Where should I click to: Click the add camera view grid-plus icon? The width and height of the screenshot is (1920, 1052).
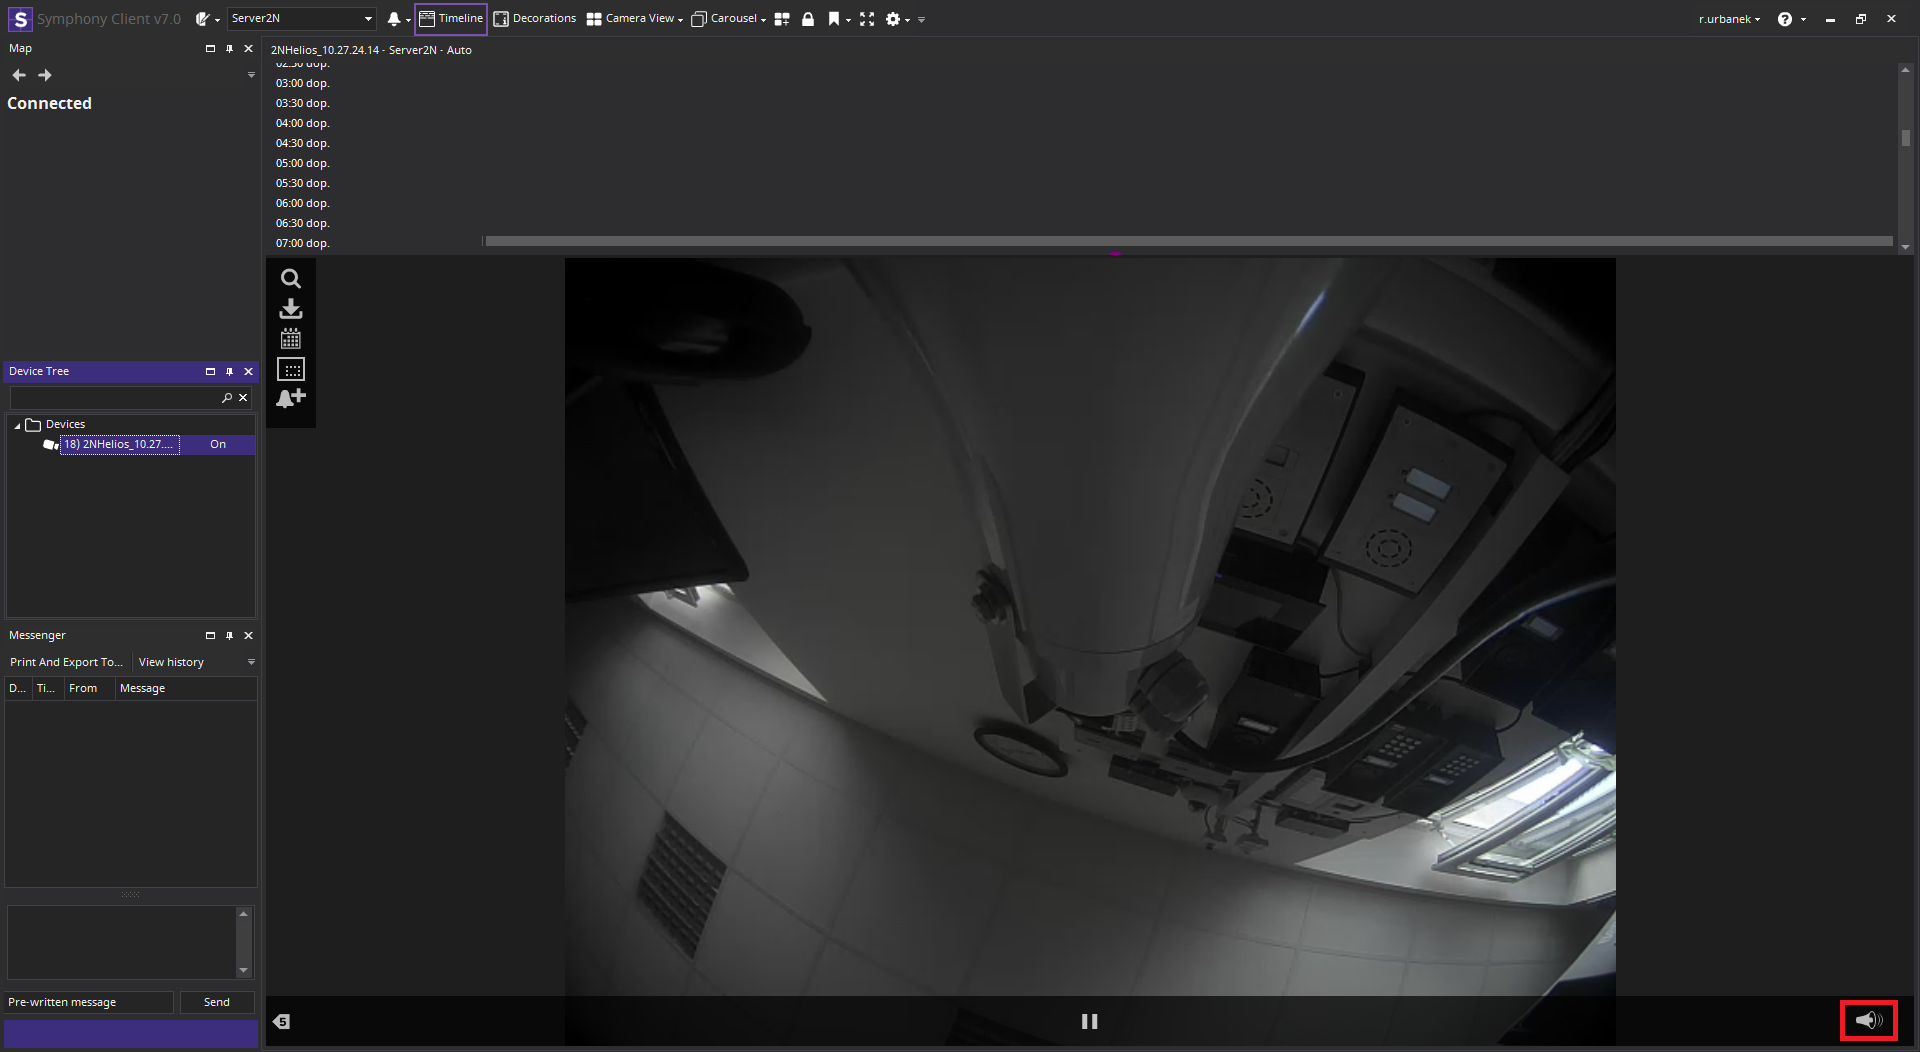click(782, 19)
